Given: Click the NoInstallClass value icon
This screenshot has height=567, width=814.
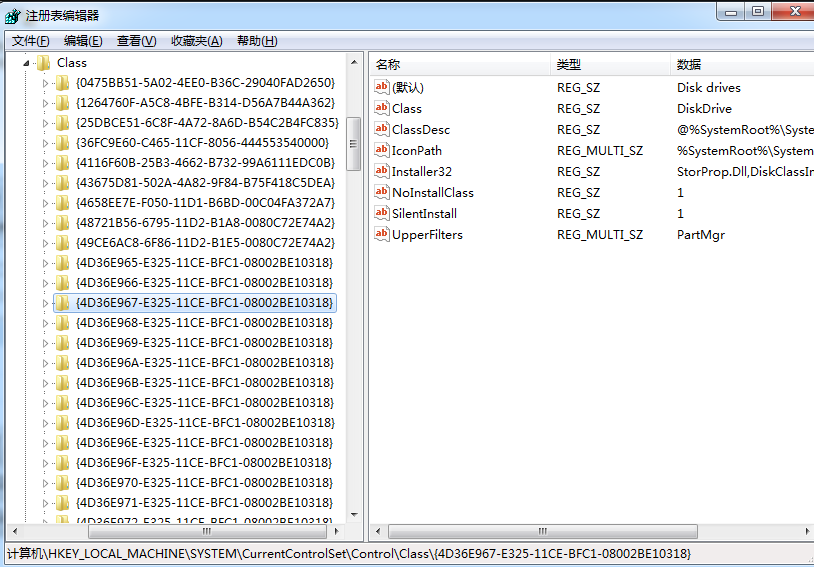Looking at the screenshot, I should 381,192.
